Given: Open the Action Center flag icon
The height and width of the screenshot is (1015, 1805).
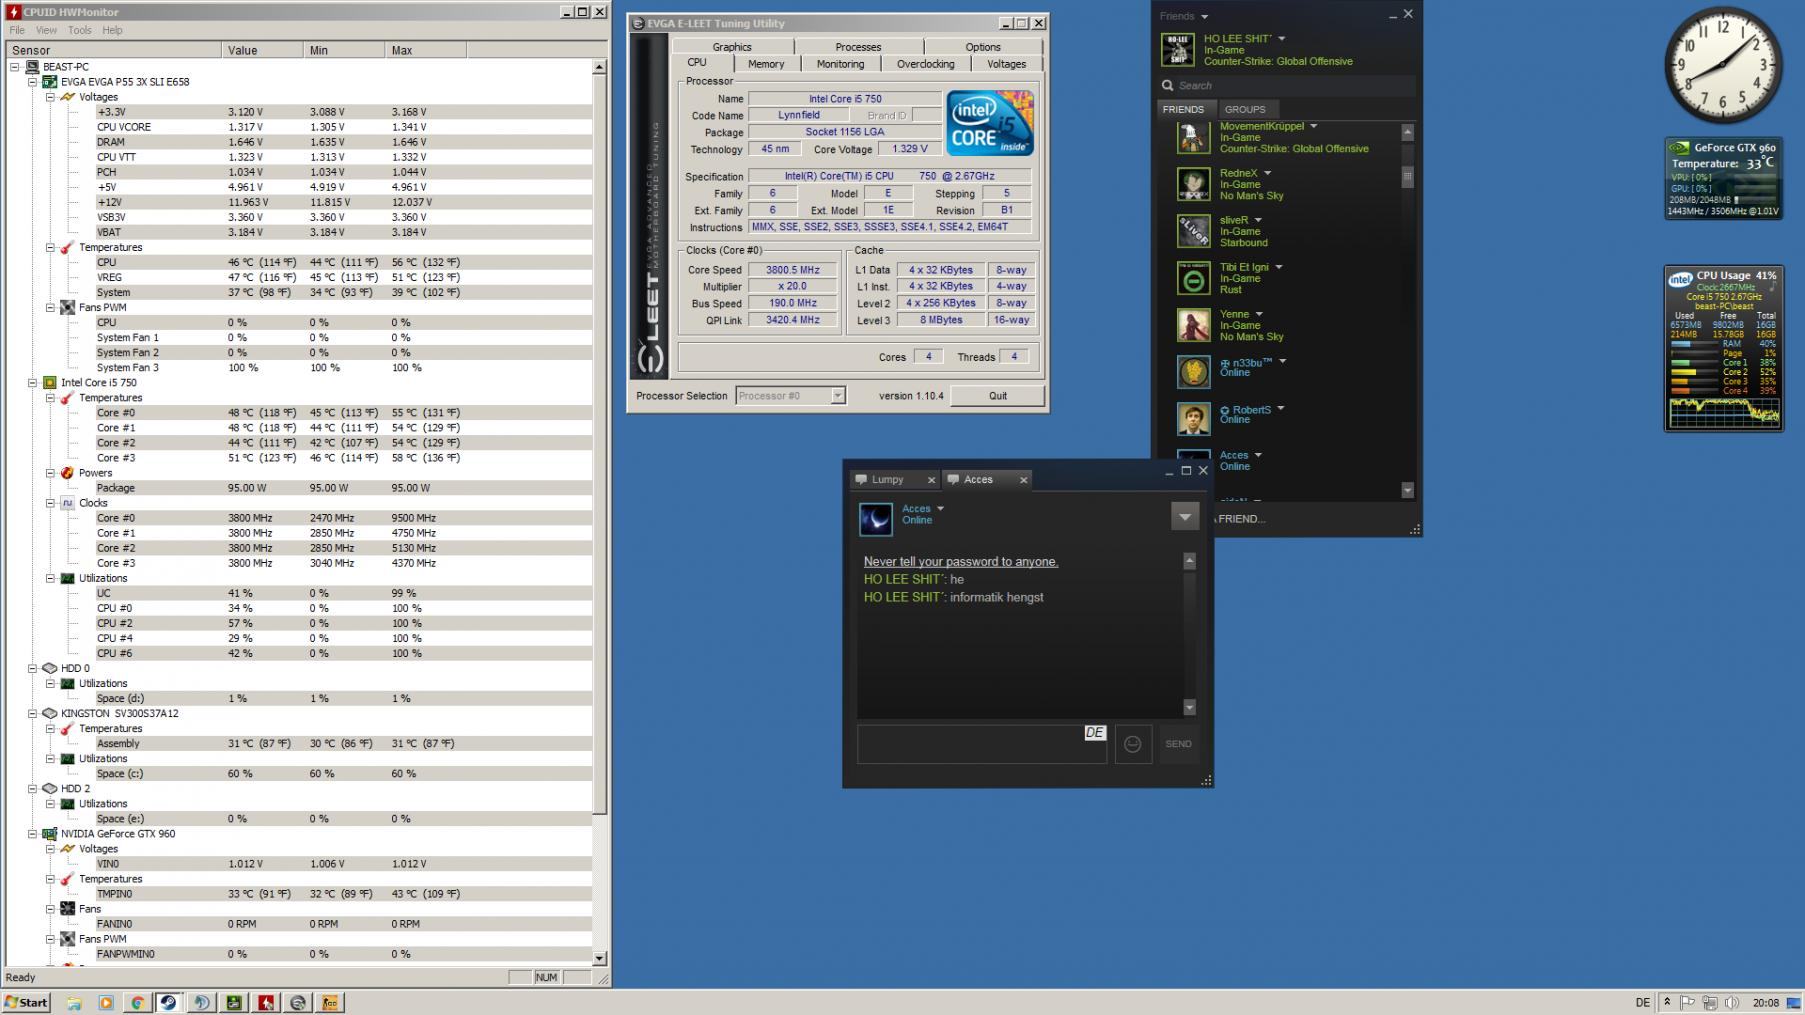Looking at the screenshot, I should click(x=1688, y=1002).
